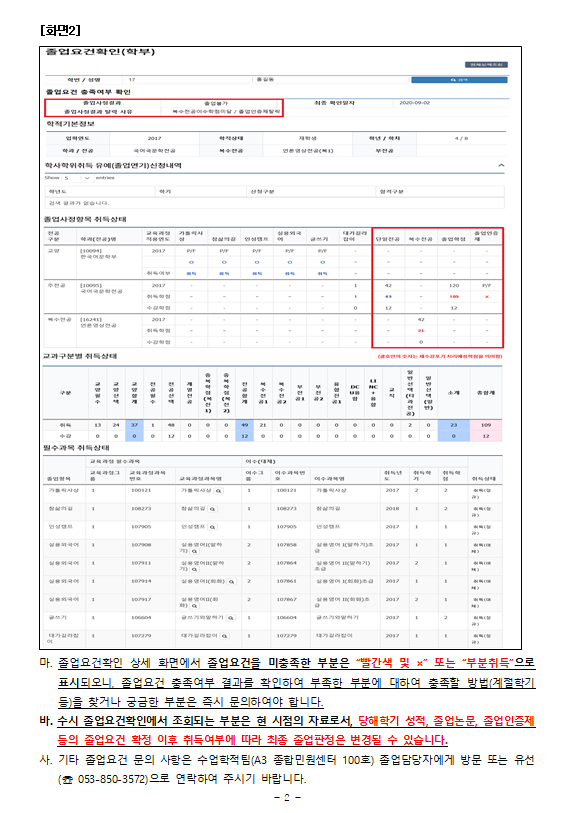Image resolution: width=573 pixels, height=813 pixels.
Task: Click the red × graduation certification mark
Action: point(486,297)
